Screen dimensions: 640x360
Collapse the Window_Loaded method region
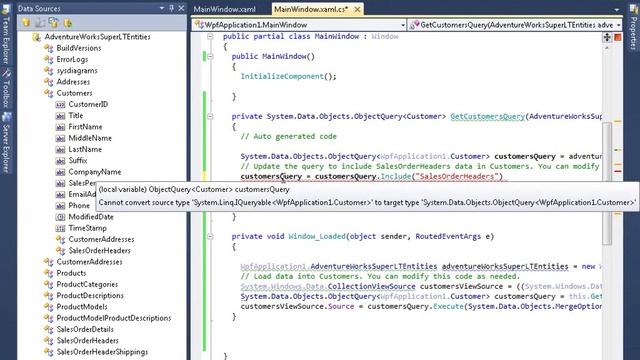coord(210,236)
